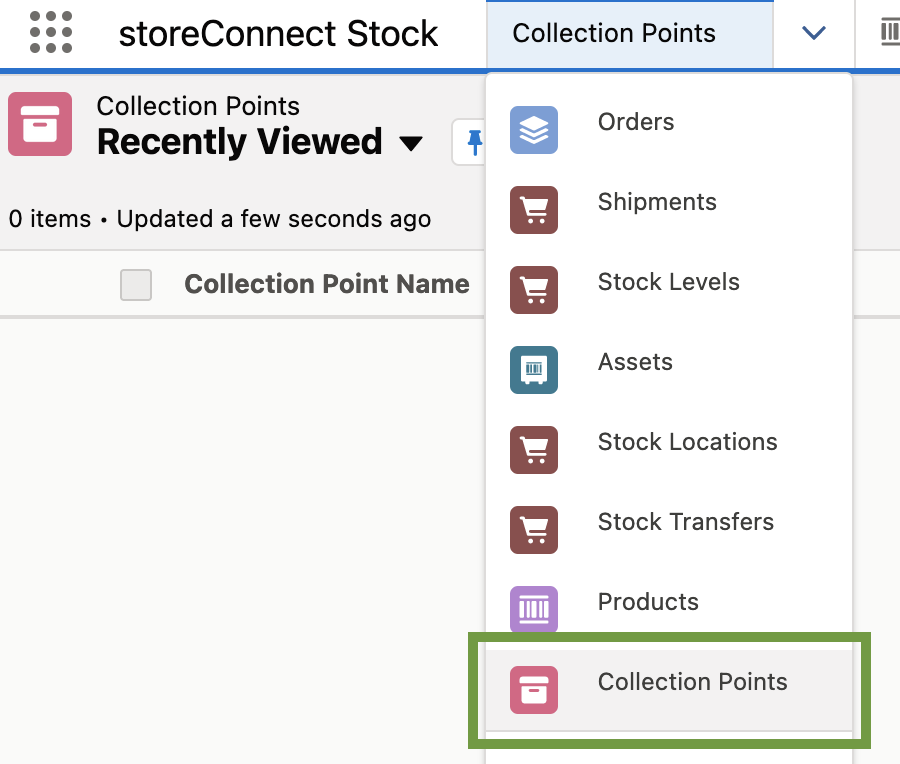Click the Products barcode icon

(x=534, y=609)
